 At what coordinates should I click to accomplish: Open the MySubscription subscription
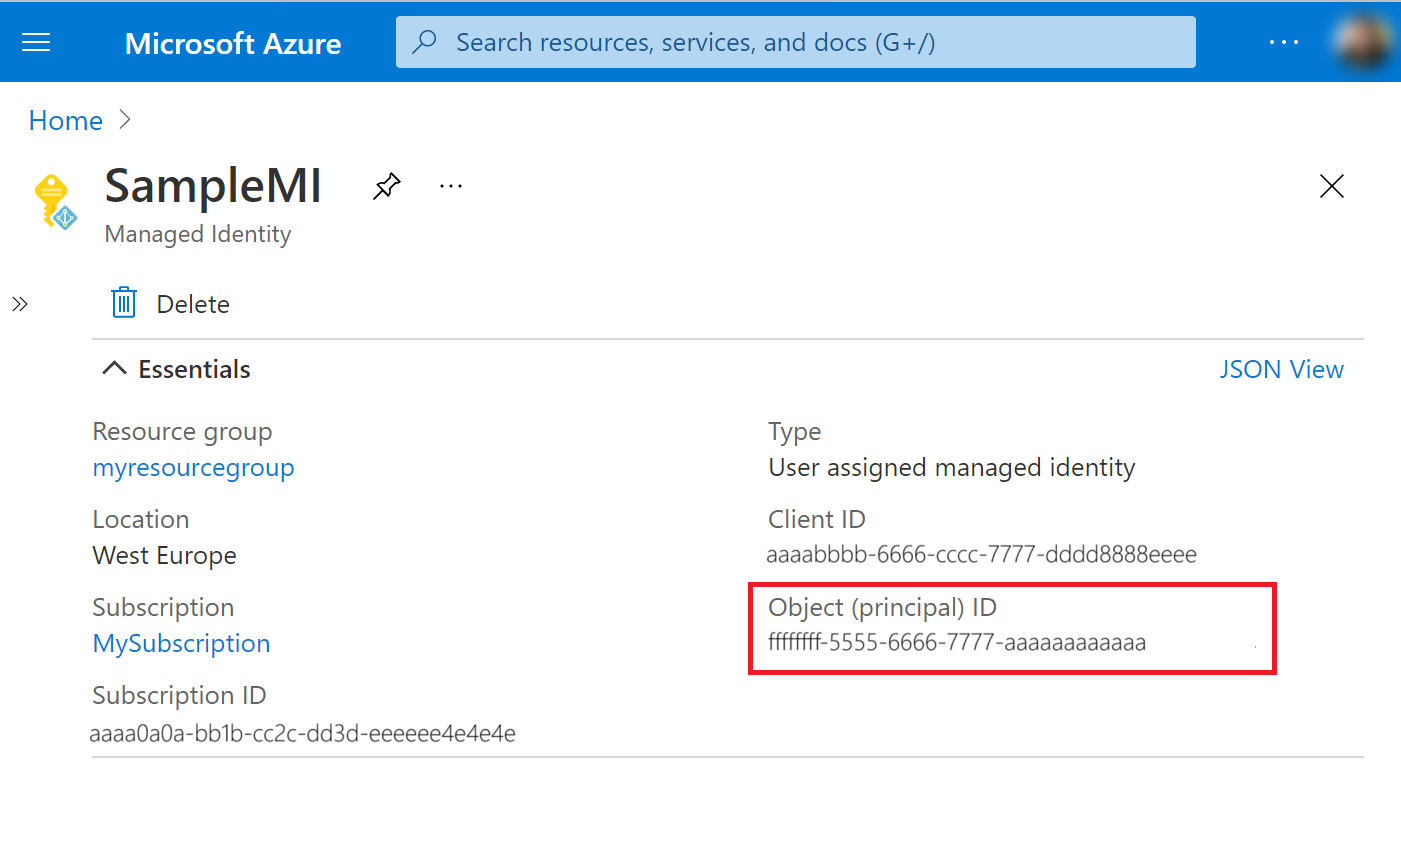point(181,643)
